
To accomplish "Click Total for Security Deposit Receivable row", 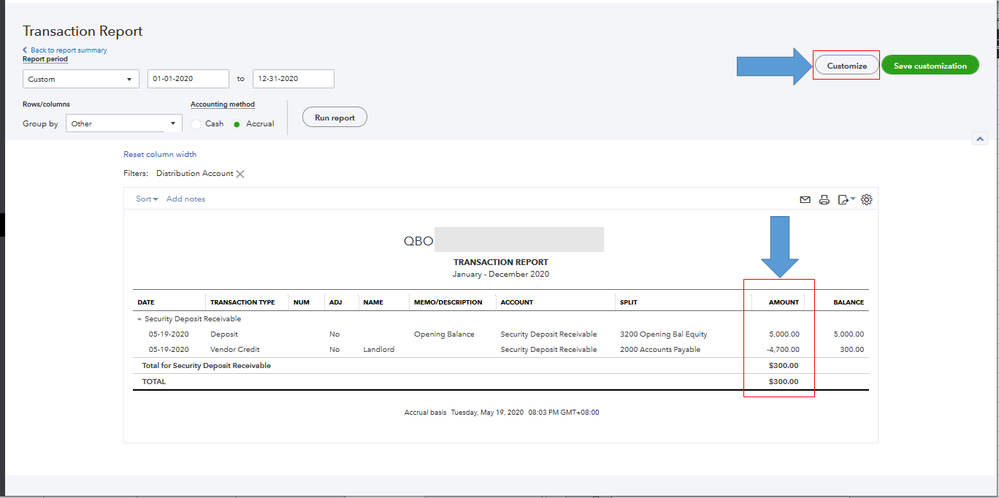I will pyautogui.click(x=501, y=366).
